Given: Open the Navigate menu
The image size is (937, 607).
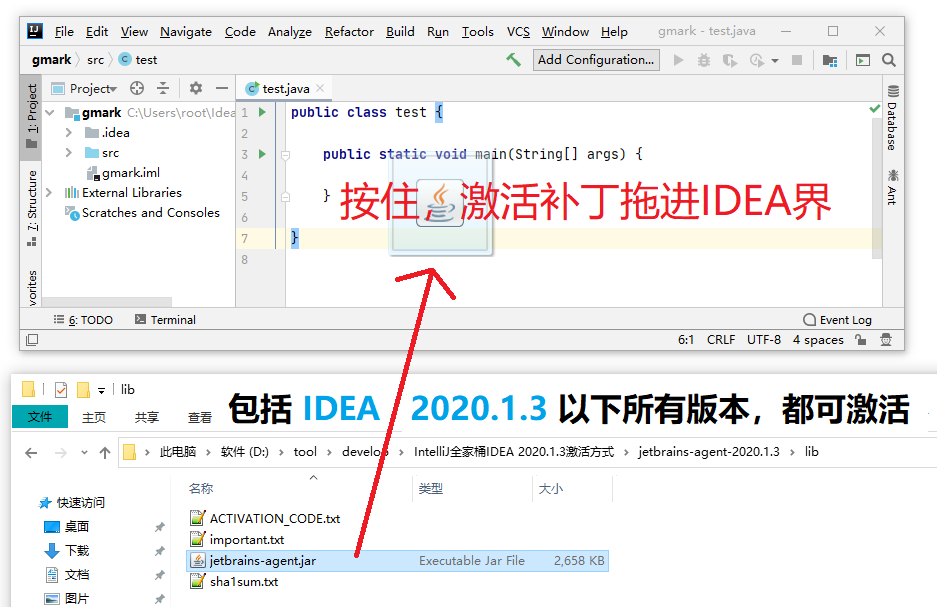Looking at the screenshot, I should pos(186,32).
